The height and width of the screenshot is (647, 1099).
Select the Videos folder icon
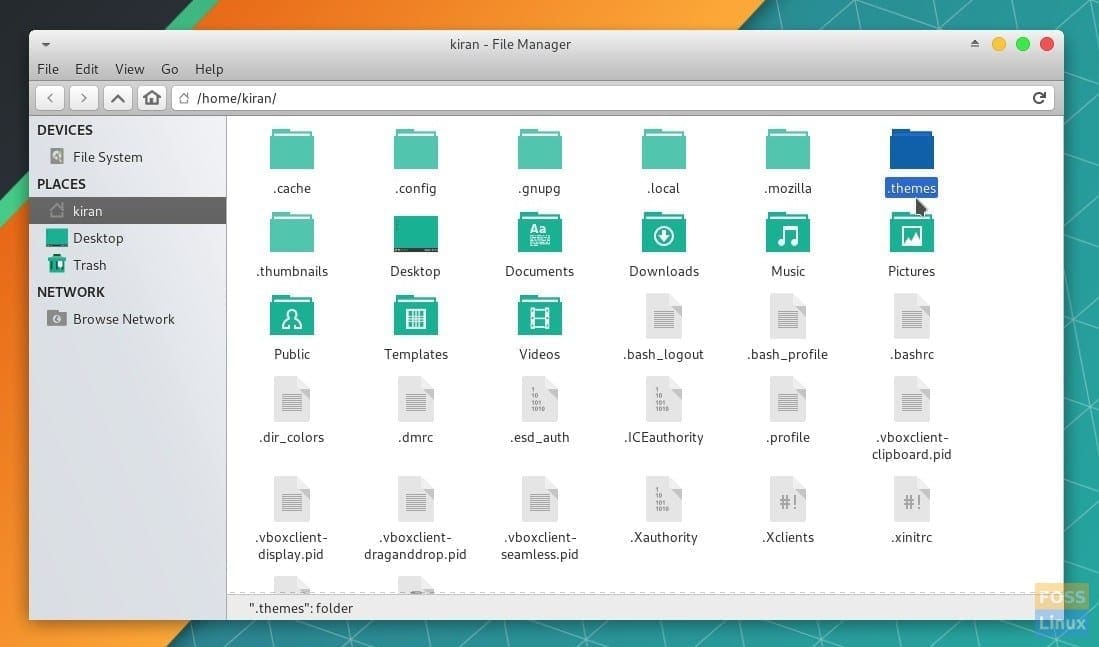[x=540, y=315]
